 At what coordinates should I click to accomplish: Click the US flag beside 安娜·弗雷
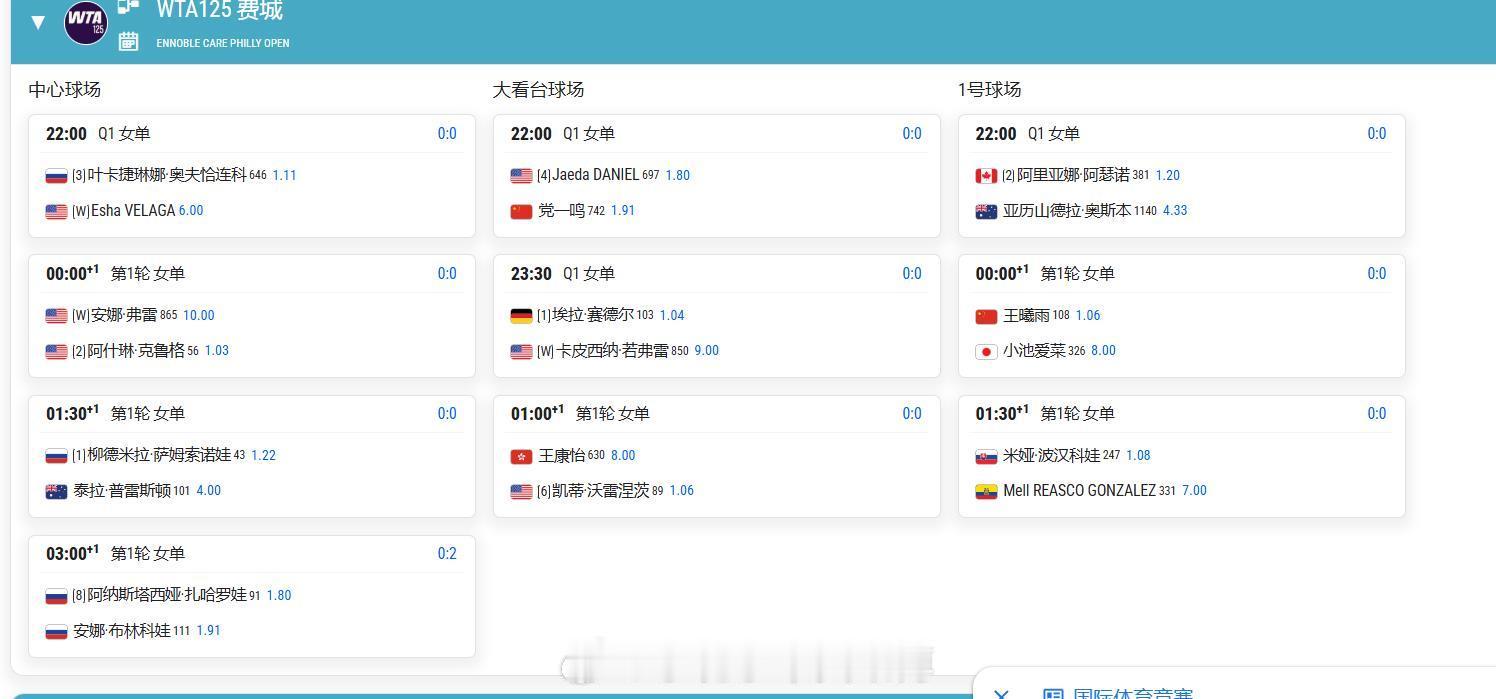point(56,316)
